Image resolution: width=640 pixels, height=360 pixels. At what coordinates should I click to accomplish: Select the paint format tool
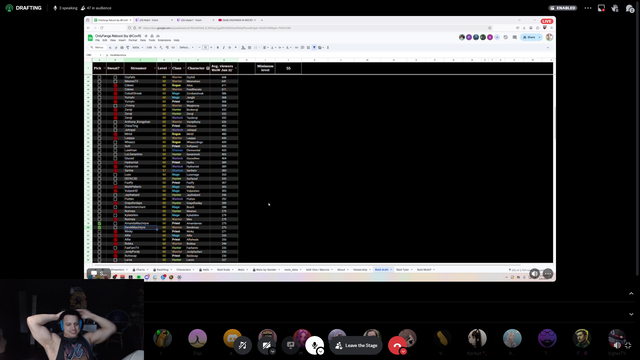tap(128, 47)
